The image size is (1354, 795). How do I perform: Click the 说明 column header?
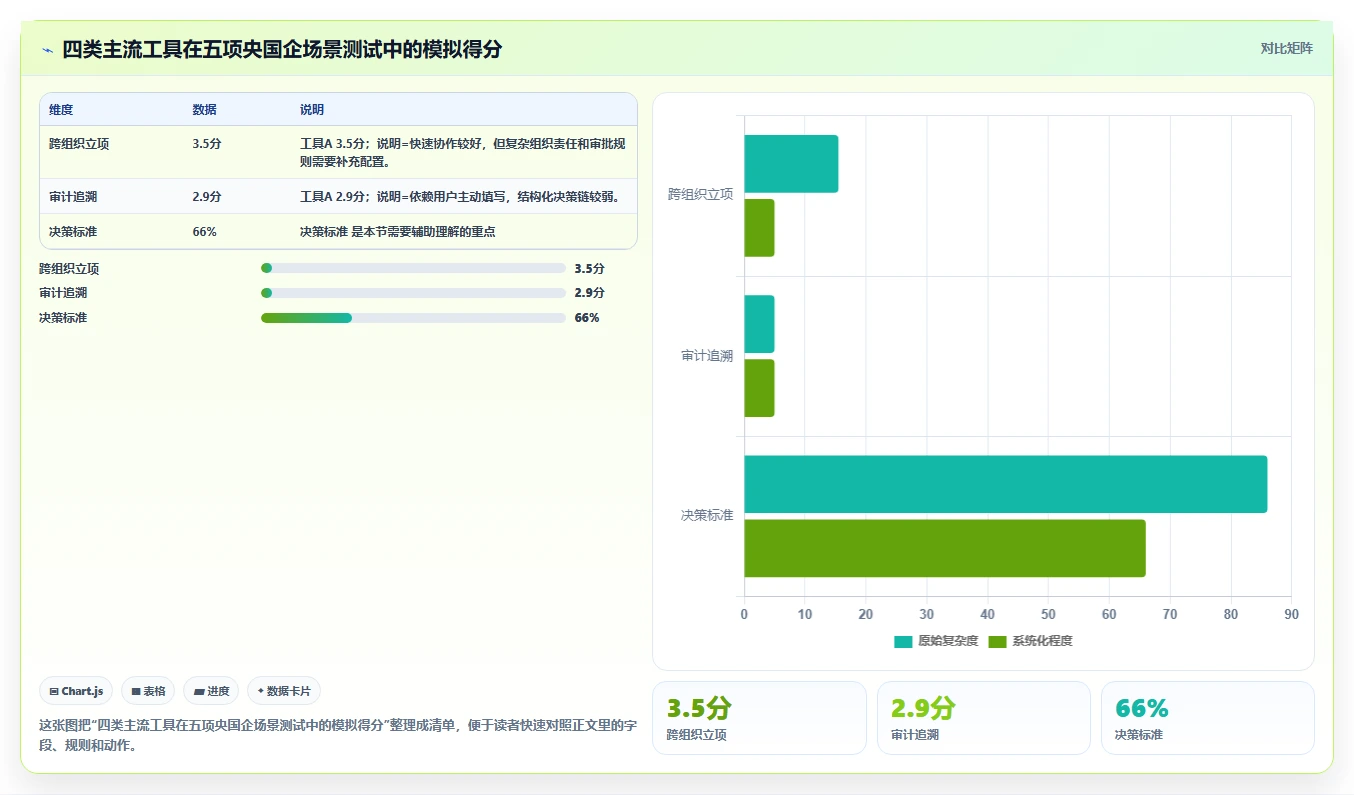[x=312, y=110]
